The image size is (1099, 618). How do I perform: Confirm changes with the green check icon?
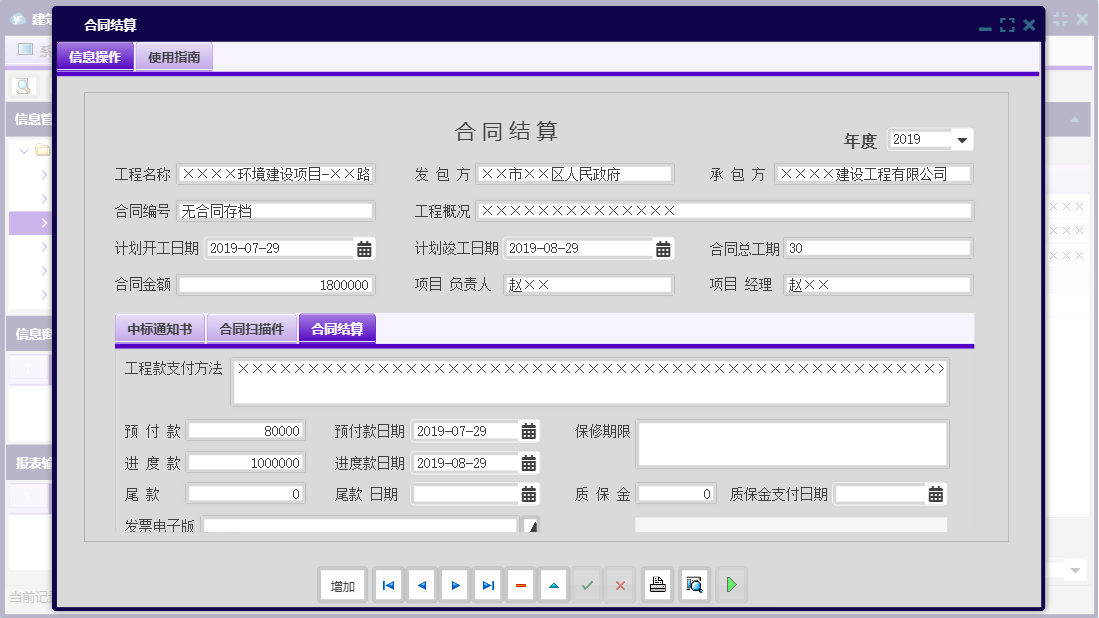point(587,585)
